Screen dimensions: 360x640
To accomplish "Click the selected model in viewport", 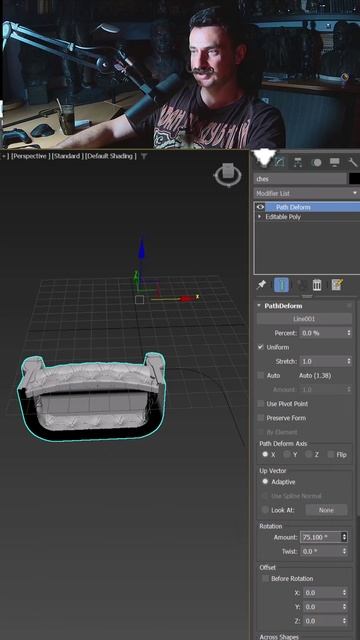I will click(91, 396).
